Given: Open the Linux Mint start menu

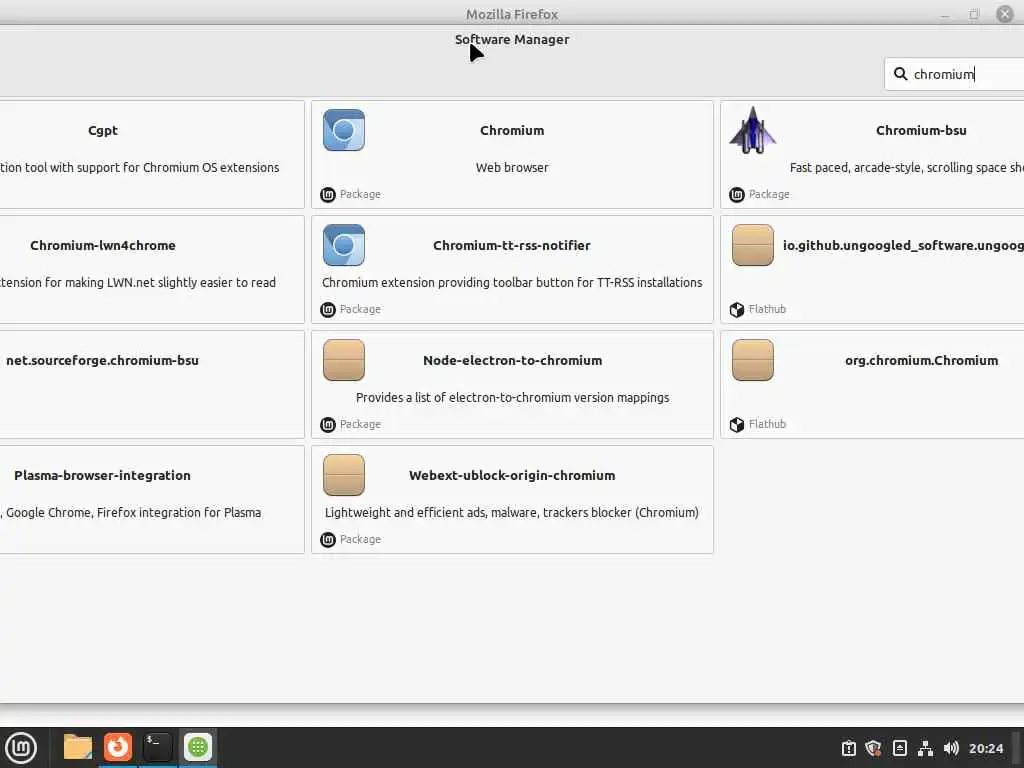Looking at the screenshot, I should [21, 747].
